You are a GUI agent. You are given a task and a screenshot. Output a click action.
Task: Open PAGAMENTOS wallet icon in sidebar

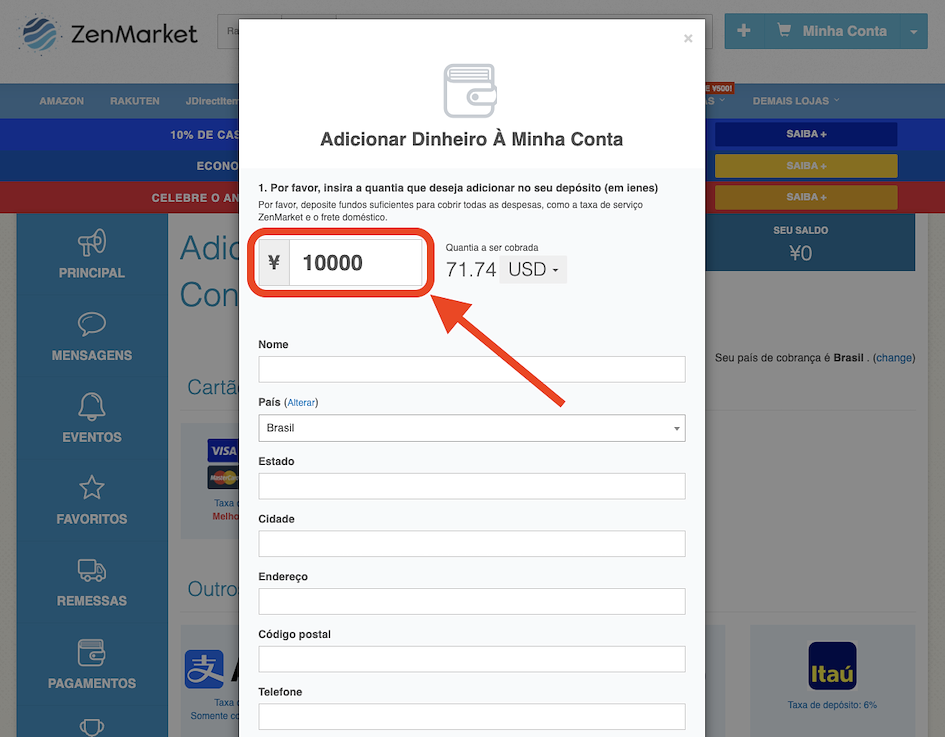click(92, 653)
